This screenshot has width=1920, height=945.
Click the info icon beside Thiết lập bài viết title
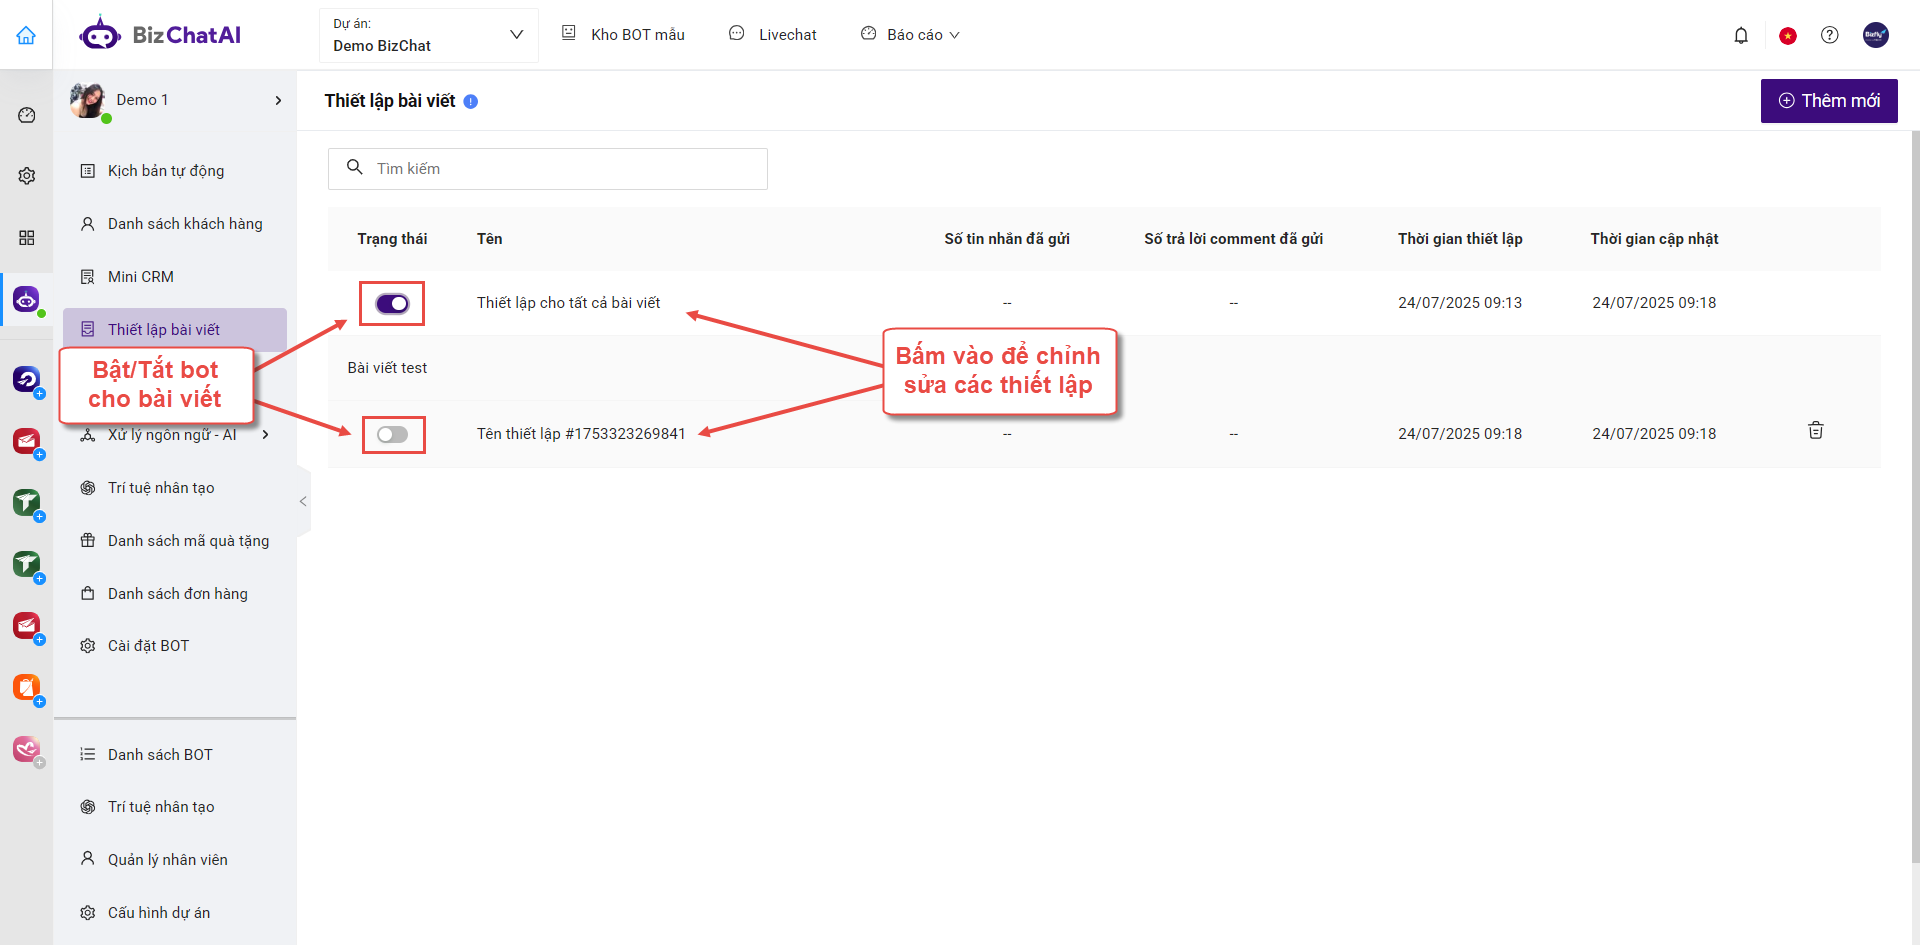point(471,101)
